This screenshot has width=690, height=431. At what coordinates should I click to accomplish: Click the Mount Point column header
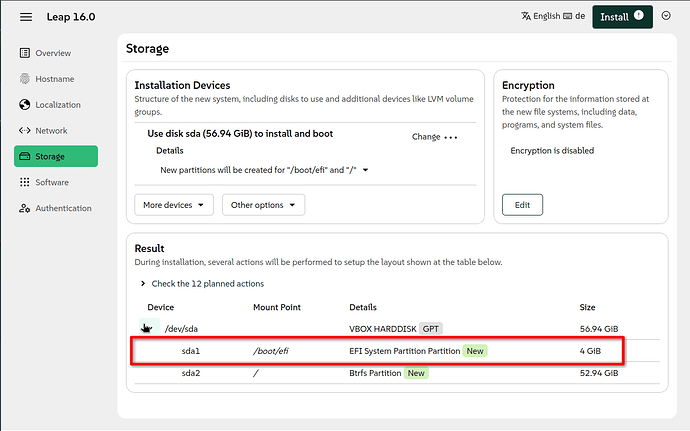(x=276, y=307)
